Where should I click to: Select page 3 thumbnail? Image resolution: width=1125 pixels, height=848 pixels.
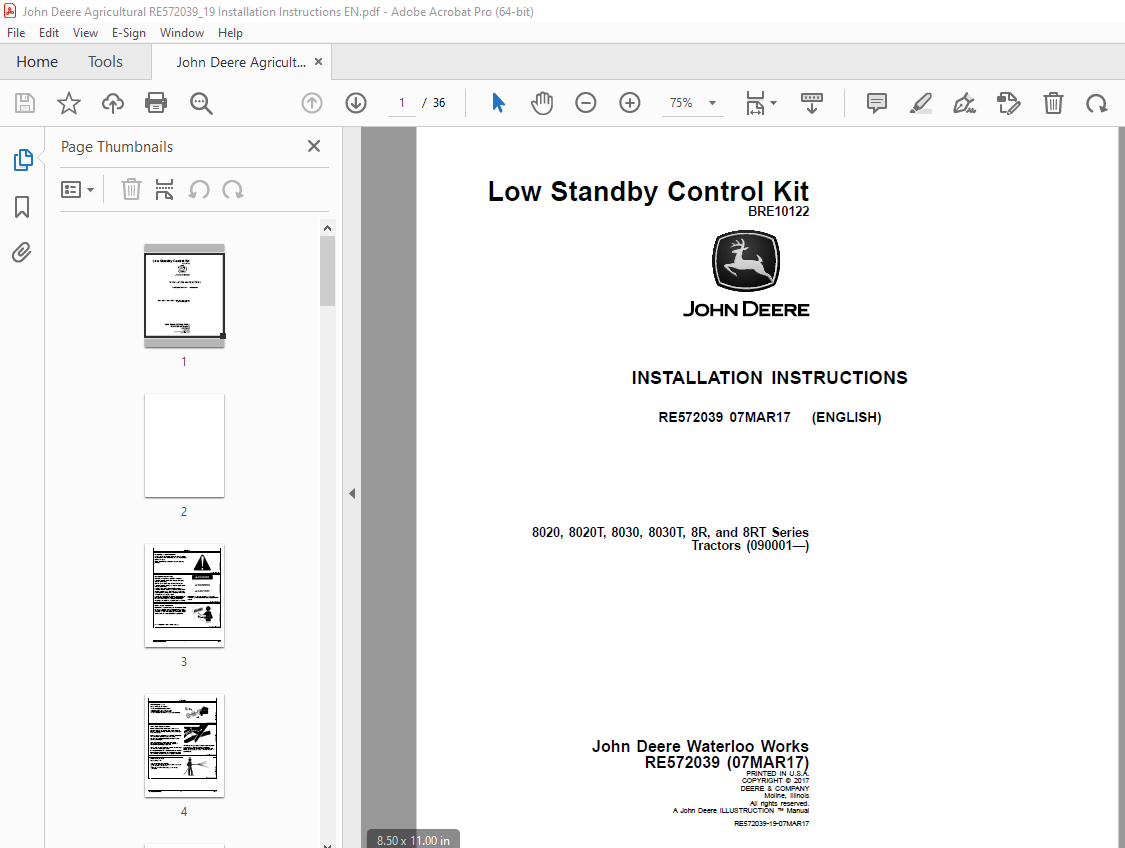click(184, 595)
